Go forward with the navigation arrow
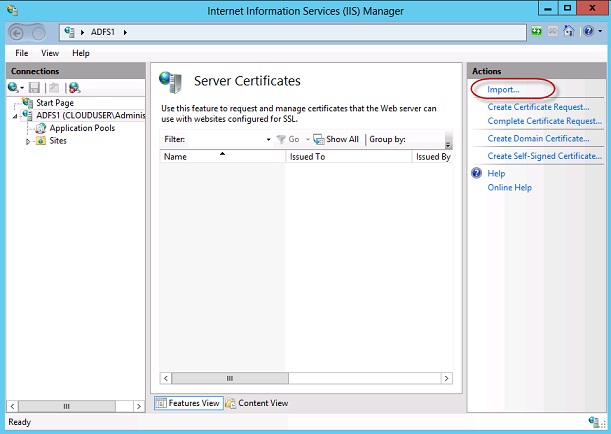This screenshot has height=434, width=611. (x=38, y=34)
